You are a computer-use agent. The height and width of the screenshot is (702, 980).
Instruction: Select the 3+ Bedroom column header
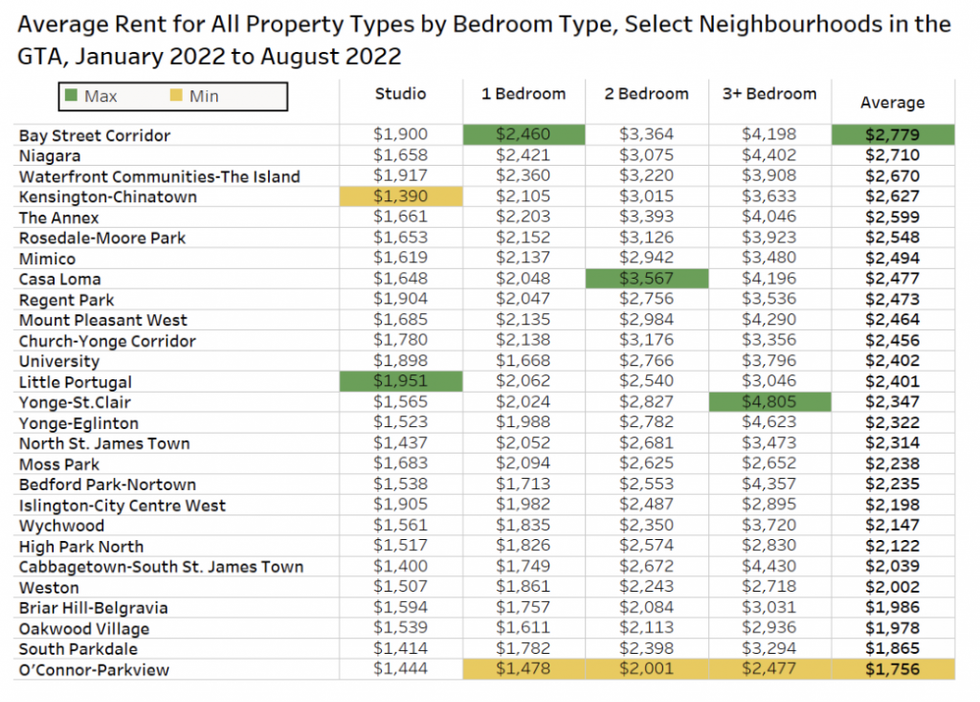tap(769, 94)
